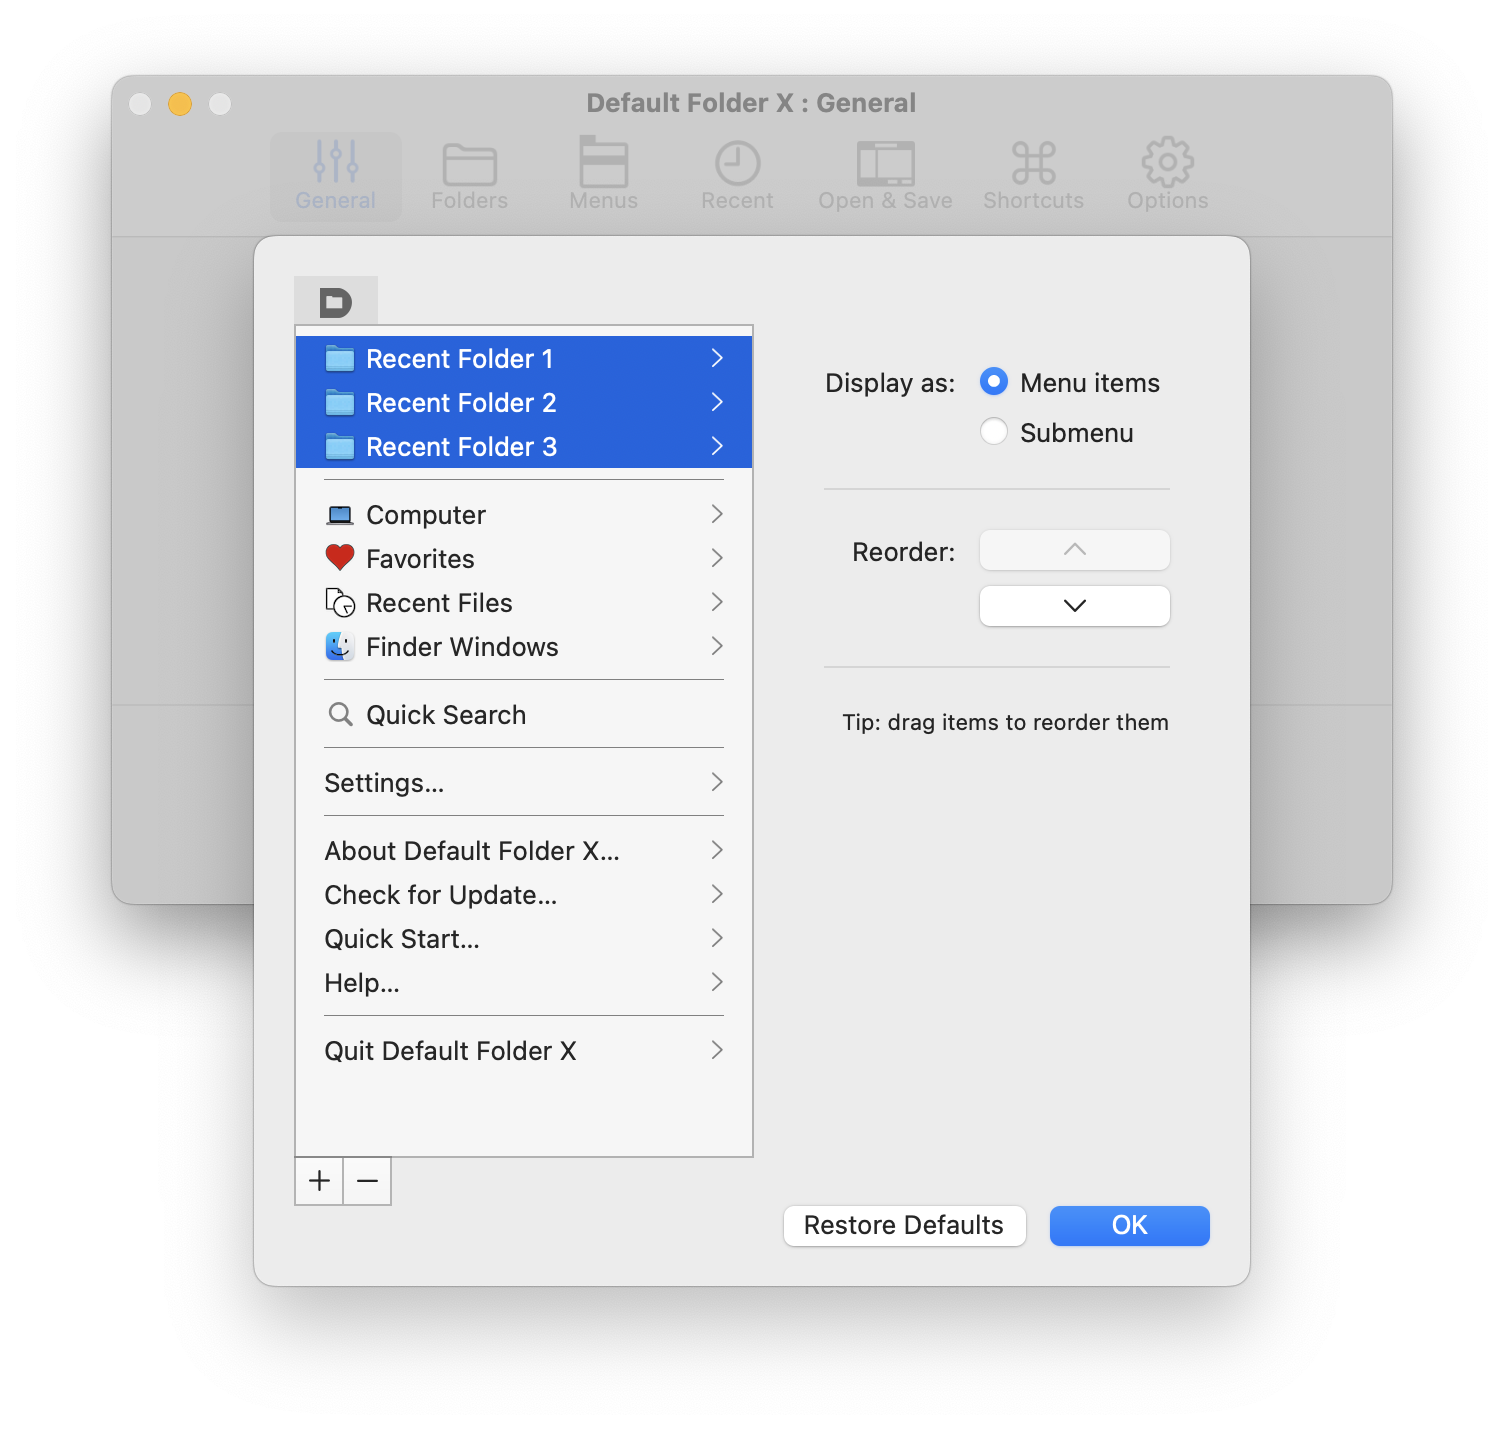Select the 'Settings…' menu row
The height and width of the screenshot is (1434, 1504).
click(524, 782)
